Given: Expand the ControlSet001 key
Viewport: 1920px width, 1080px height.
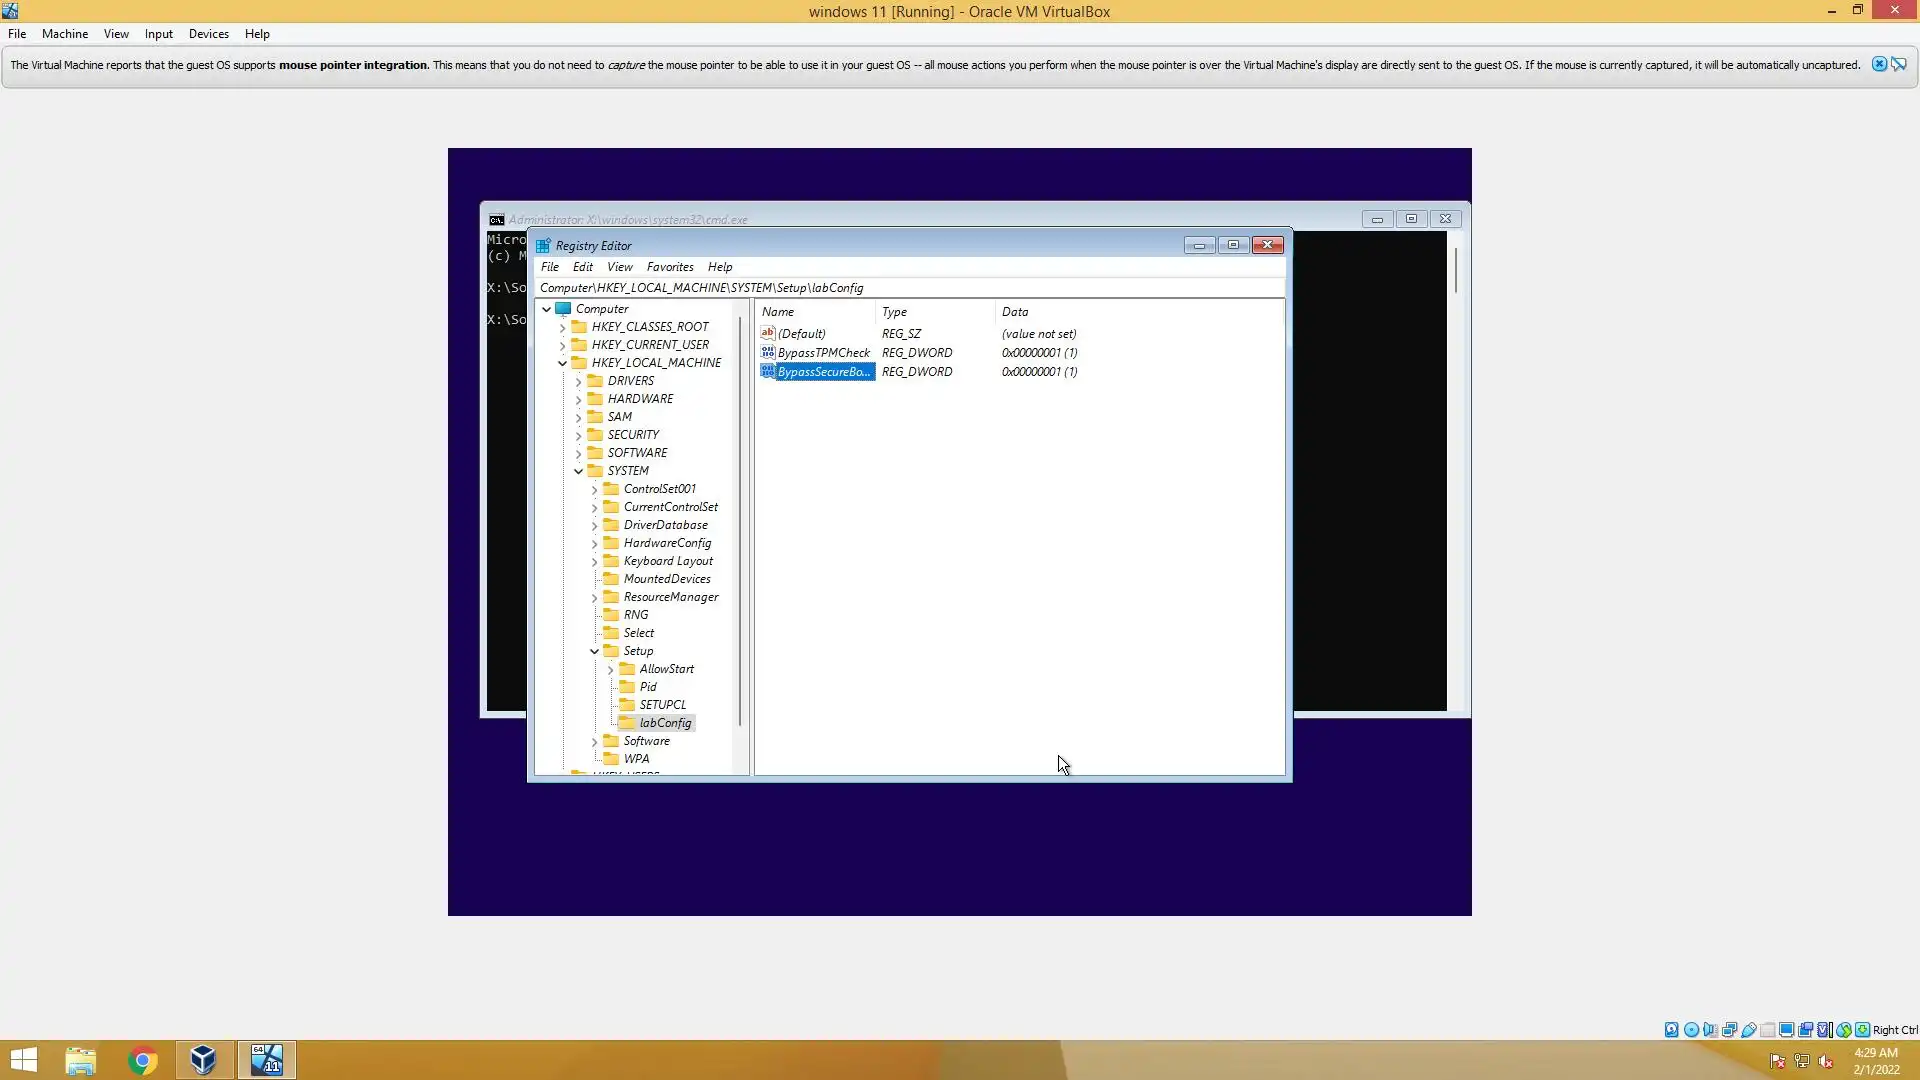Looking at the screenshot, I should [x=594, y=489].
